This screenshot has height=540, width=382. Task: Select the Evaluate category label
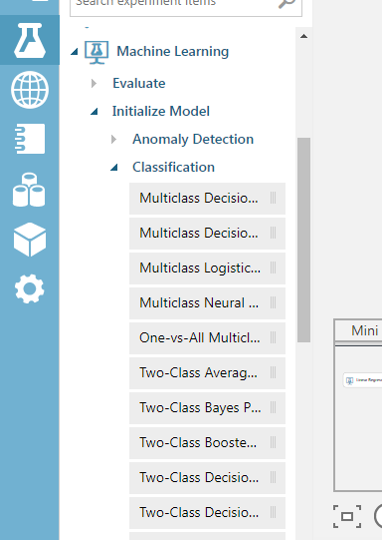click(x=139, y=83)
